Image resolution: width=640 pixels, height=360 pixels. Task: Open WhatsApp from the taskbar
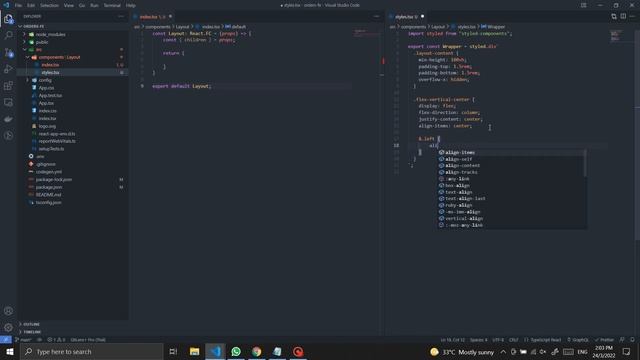[x=236, y=351]
